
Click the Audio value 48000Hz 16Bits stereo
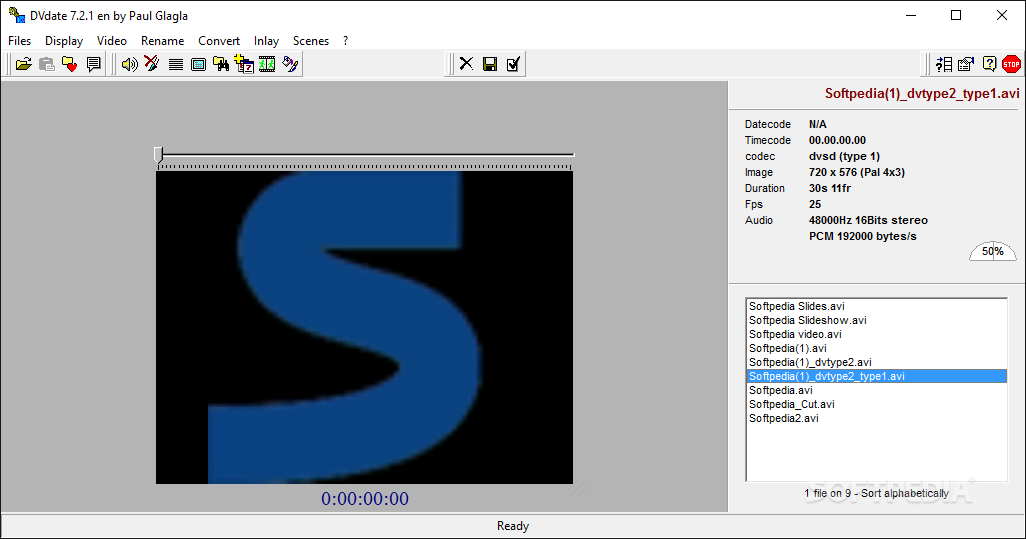pos(868,220)
